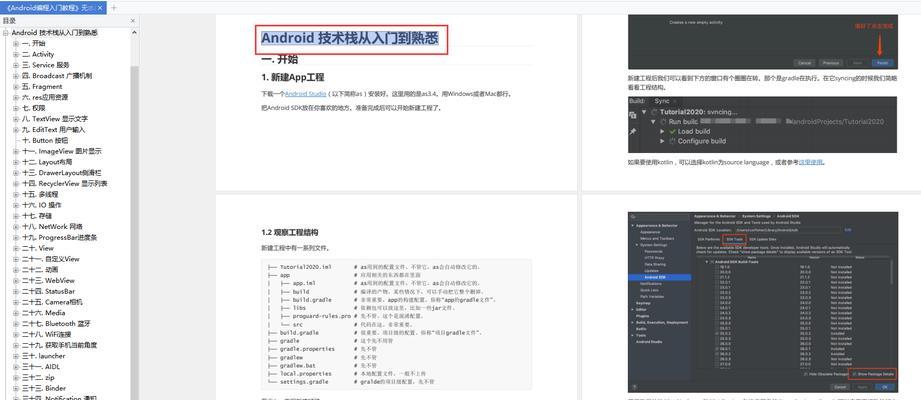Open 二十八. WiFi连接 outline entry
Screen dimensions: 921x400
47,334
